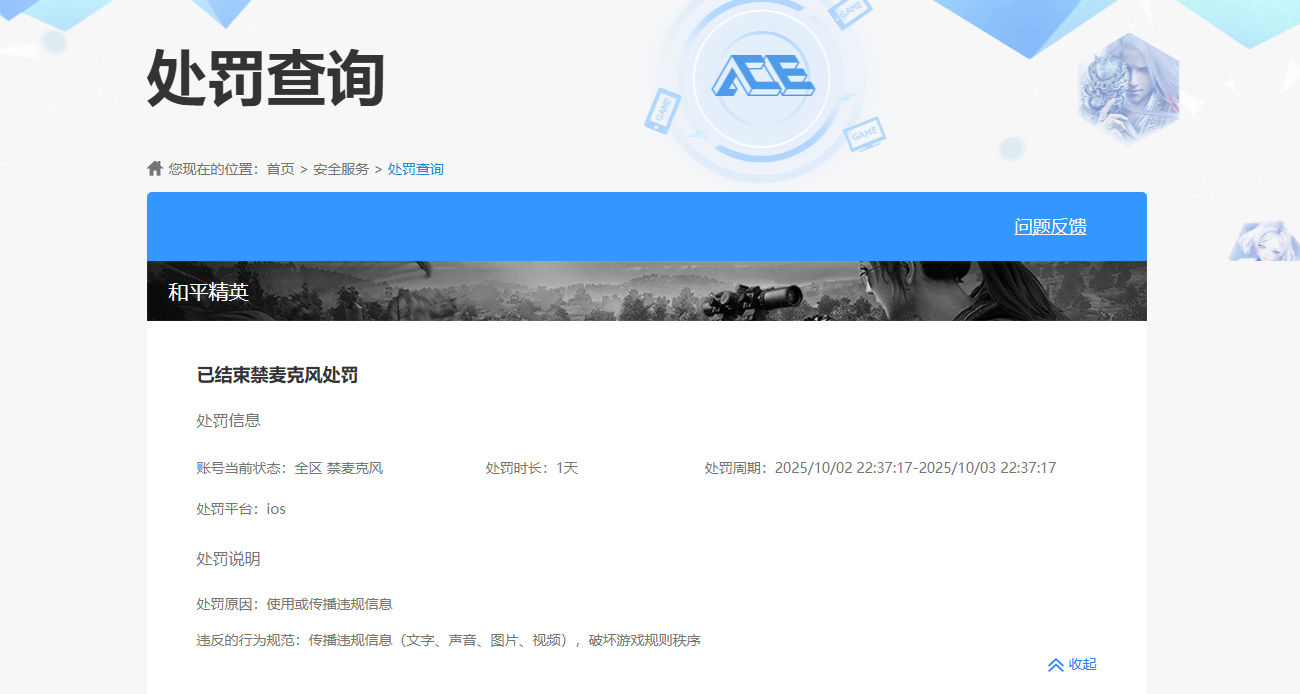Click the GAME monitor icon below-right of logo
Viewport: 1300px width, 694px height.
(863, 133)
